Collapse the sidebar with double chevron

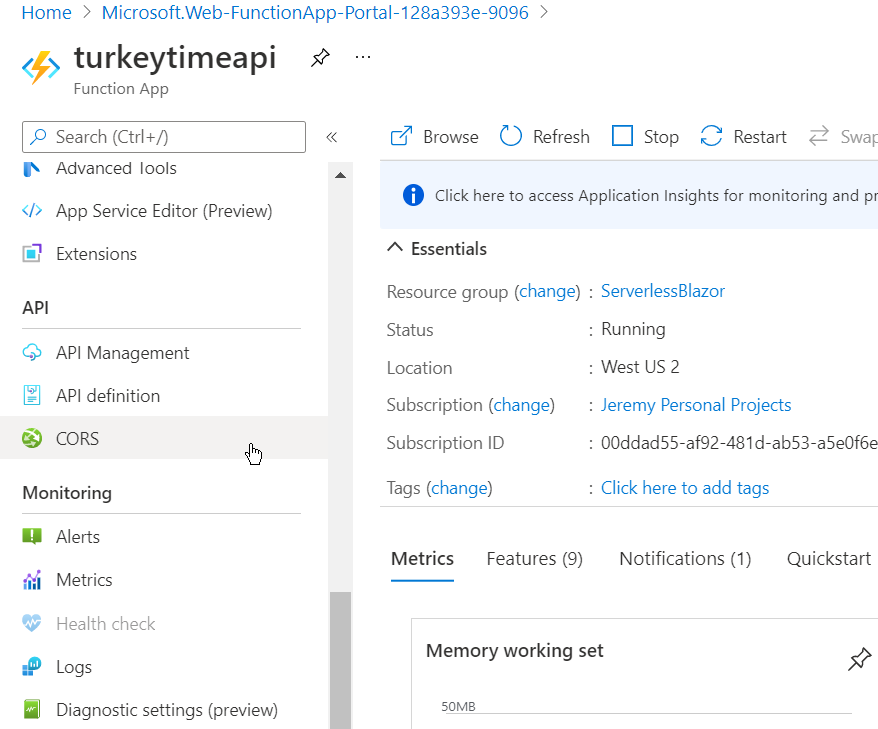331,137
